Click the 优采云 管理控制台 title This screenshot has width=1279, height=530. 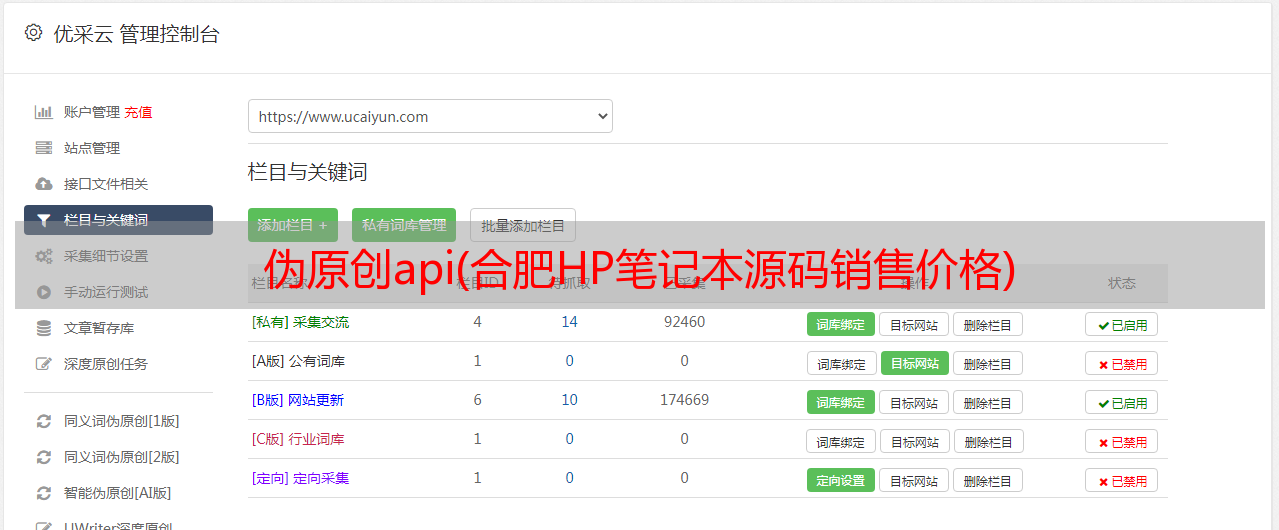coord(136,33)
